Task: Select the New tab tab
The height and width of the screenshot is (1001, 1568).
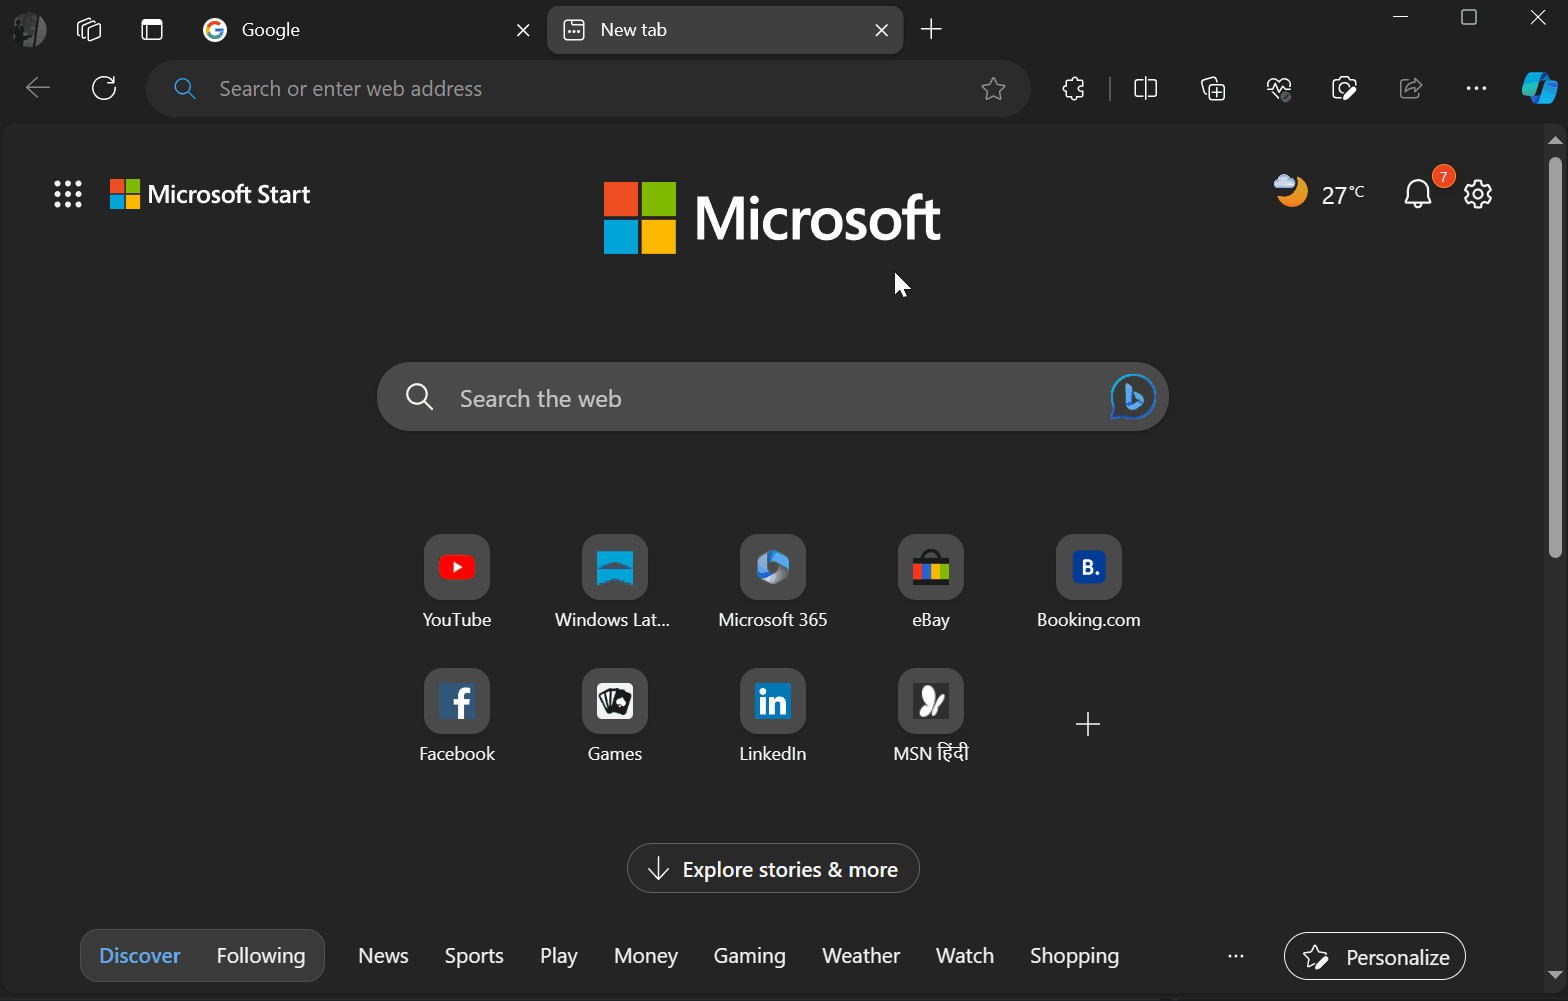Action: (x=725, y=30)
